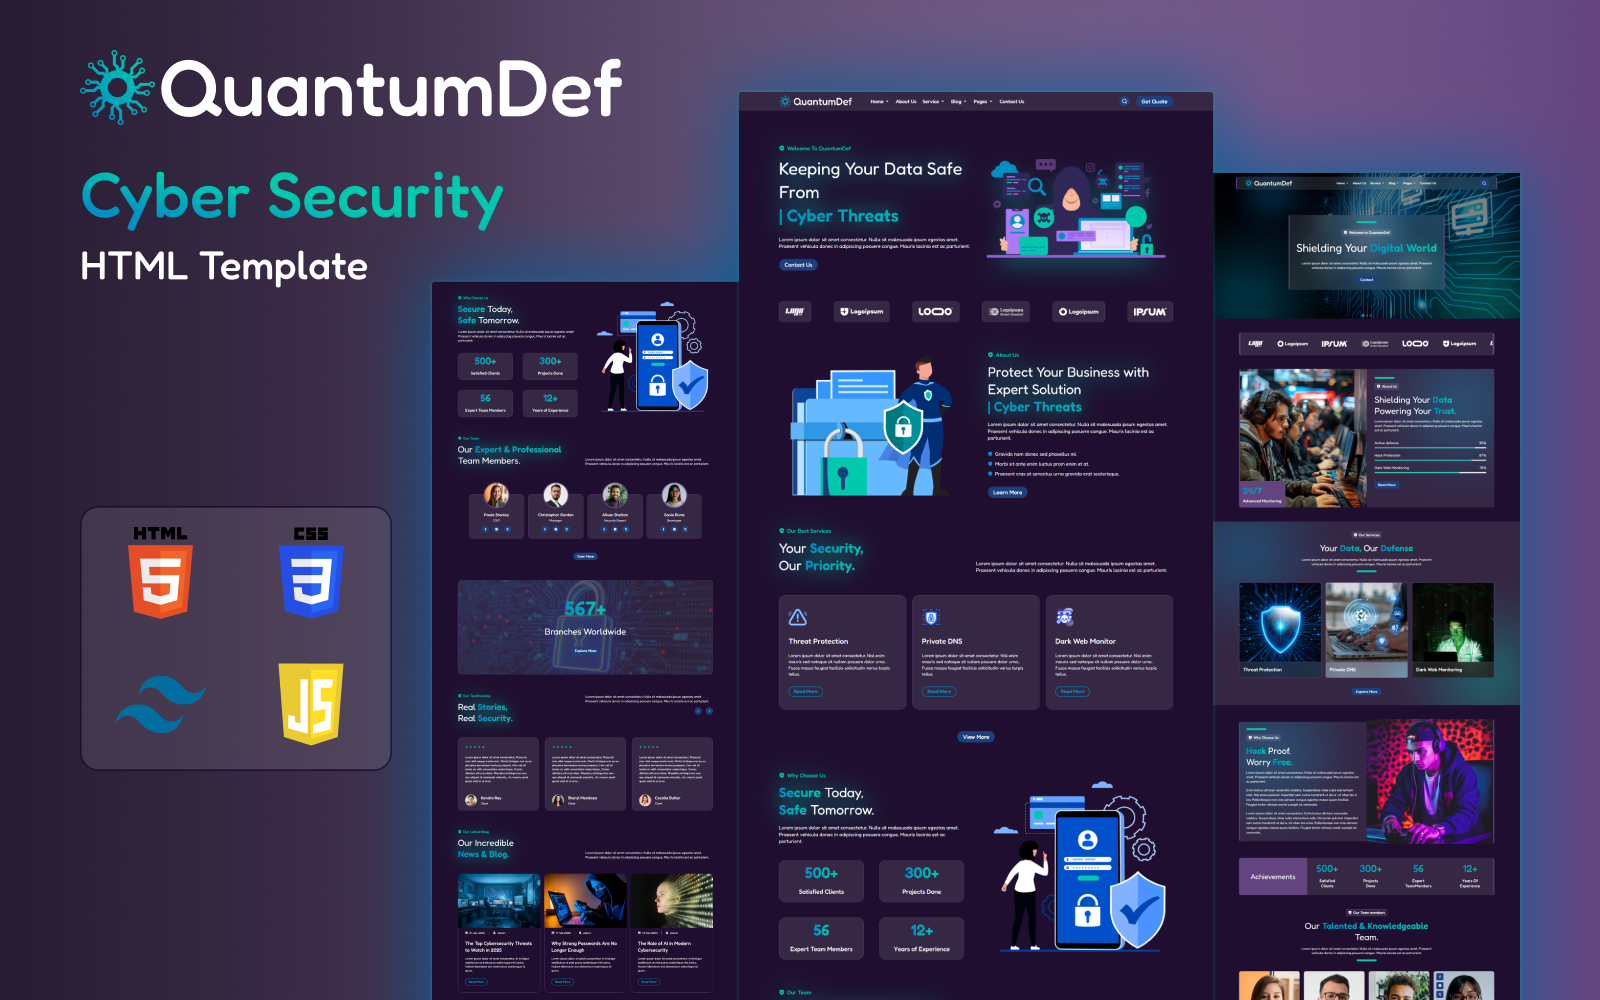The width and height of the screenshot is (1600, 1000).
Task: Open the Blog dropdown in center navbar
Action: point(958,101)
